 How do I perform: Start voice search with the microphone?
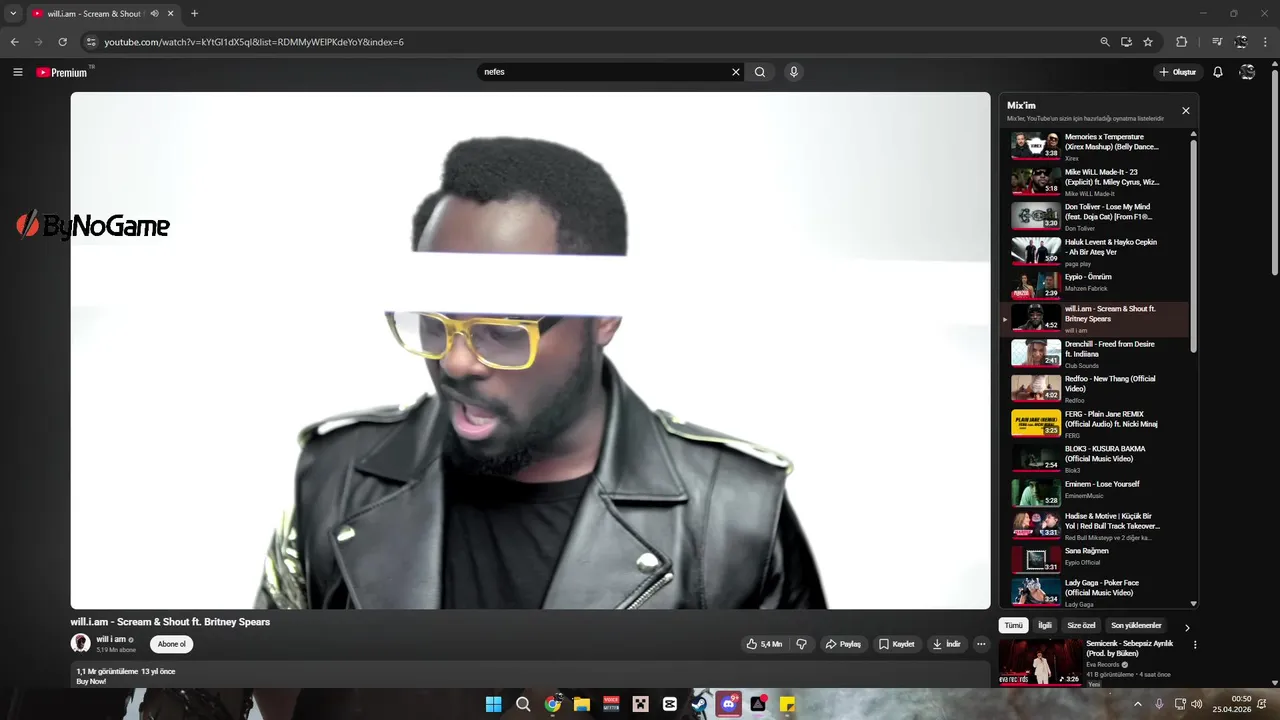[x=794, y=72]
